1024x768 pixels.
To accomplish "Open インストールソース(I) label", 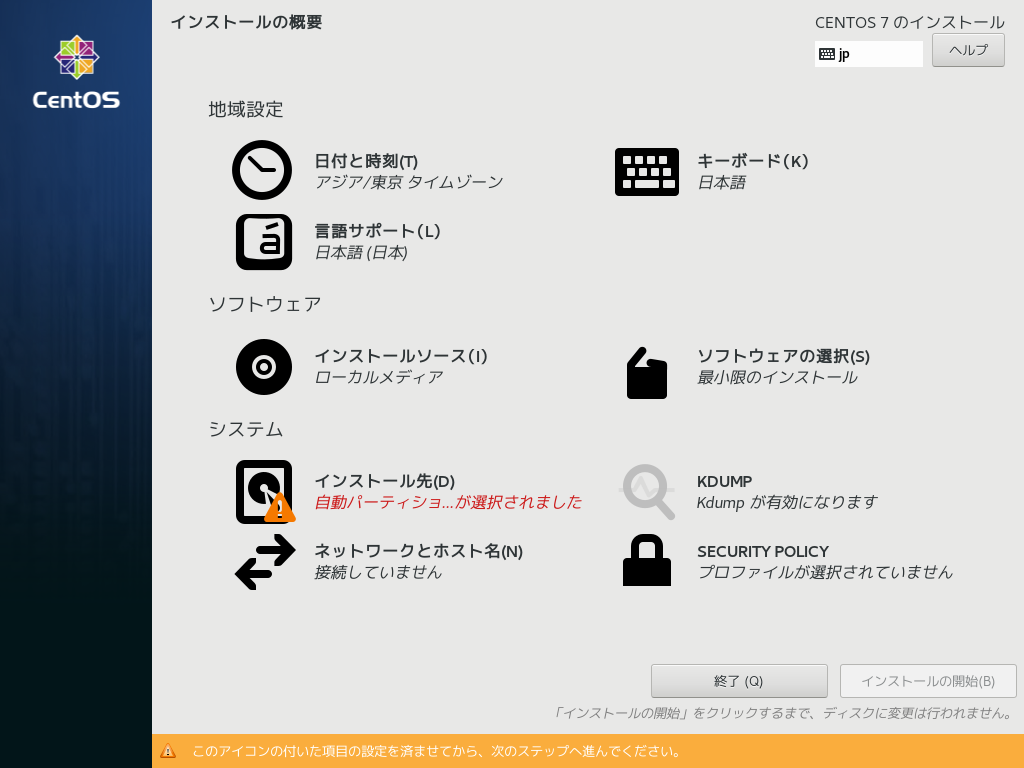I will 401,356.
